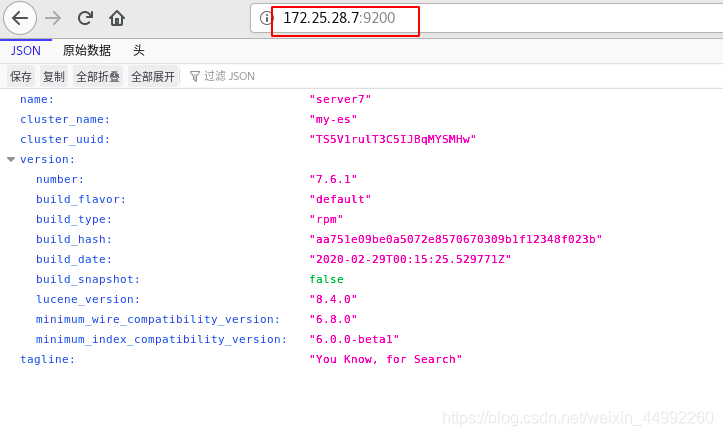Select the cluster_uuid key

[65, 140]
